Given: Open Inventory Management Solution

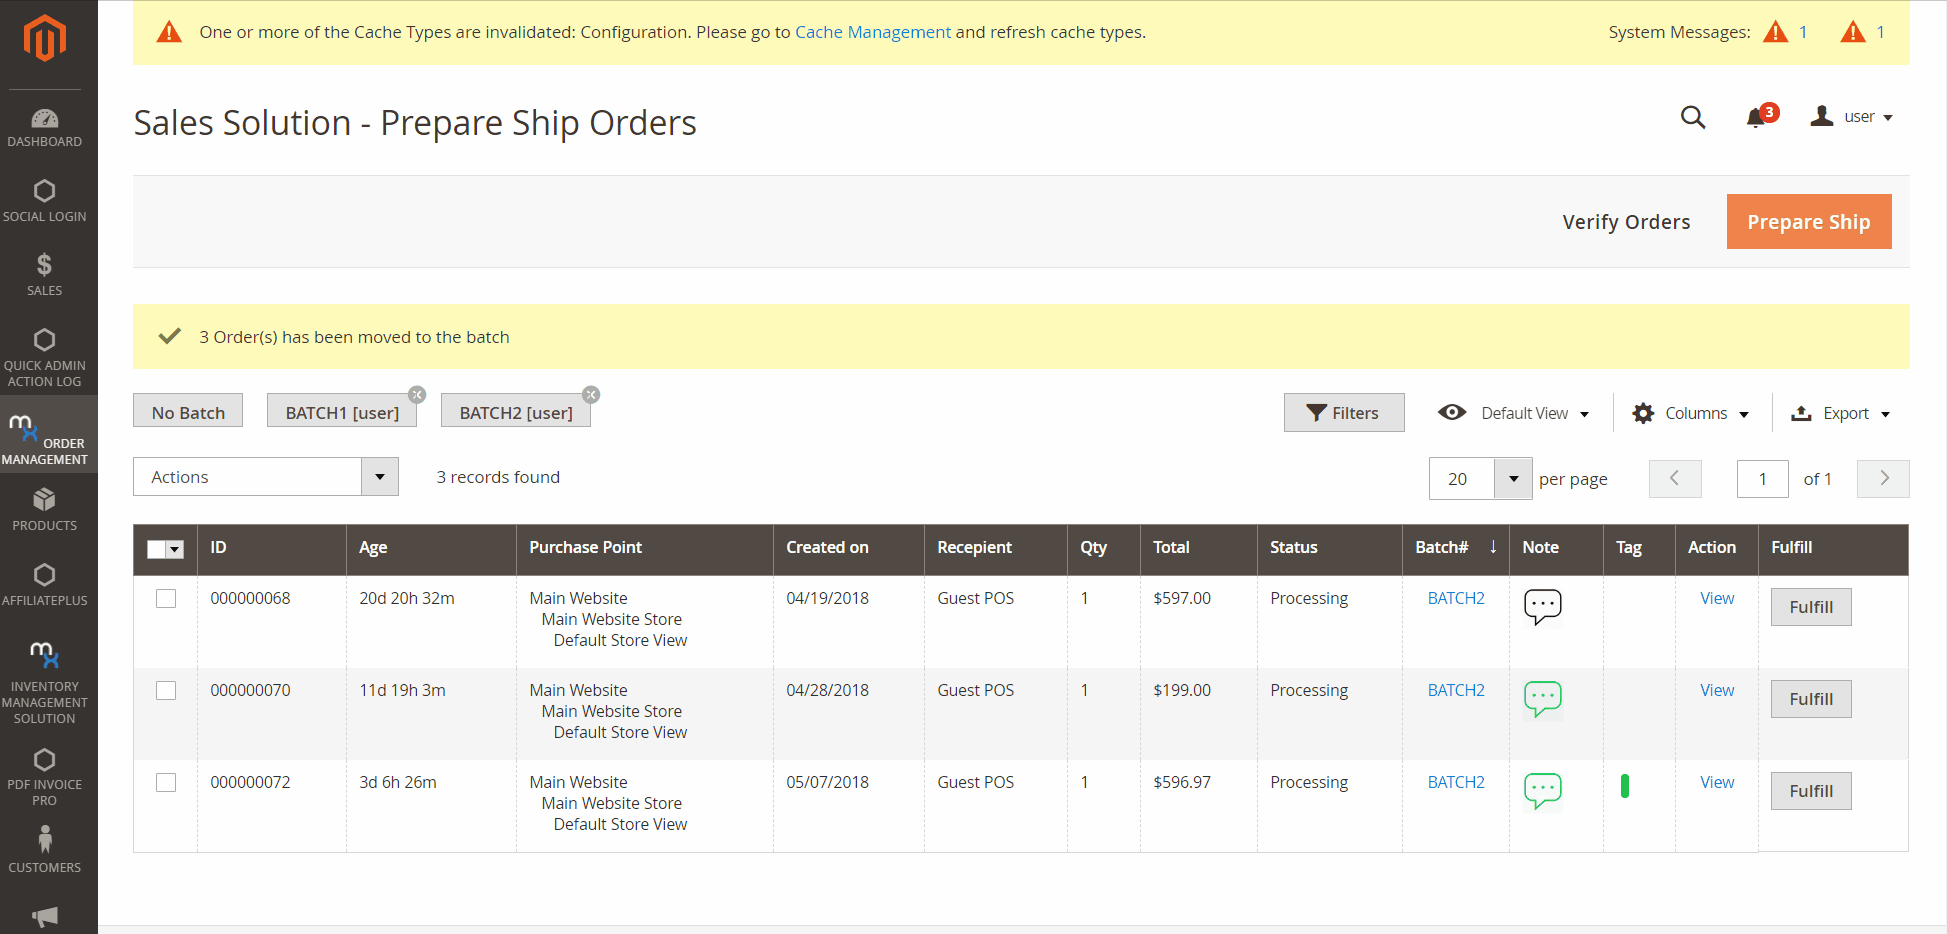Looking at the screenshot, I should pyautogui.click(x=45, y=683).
